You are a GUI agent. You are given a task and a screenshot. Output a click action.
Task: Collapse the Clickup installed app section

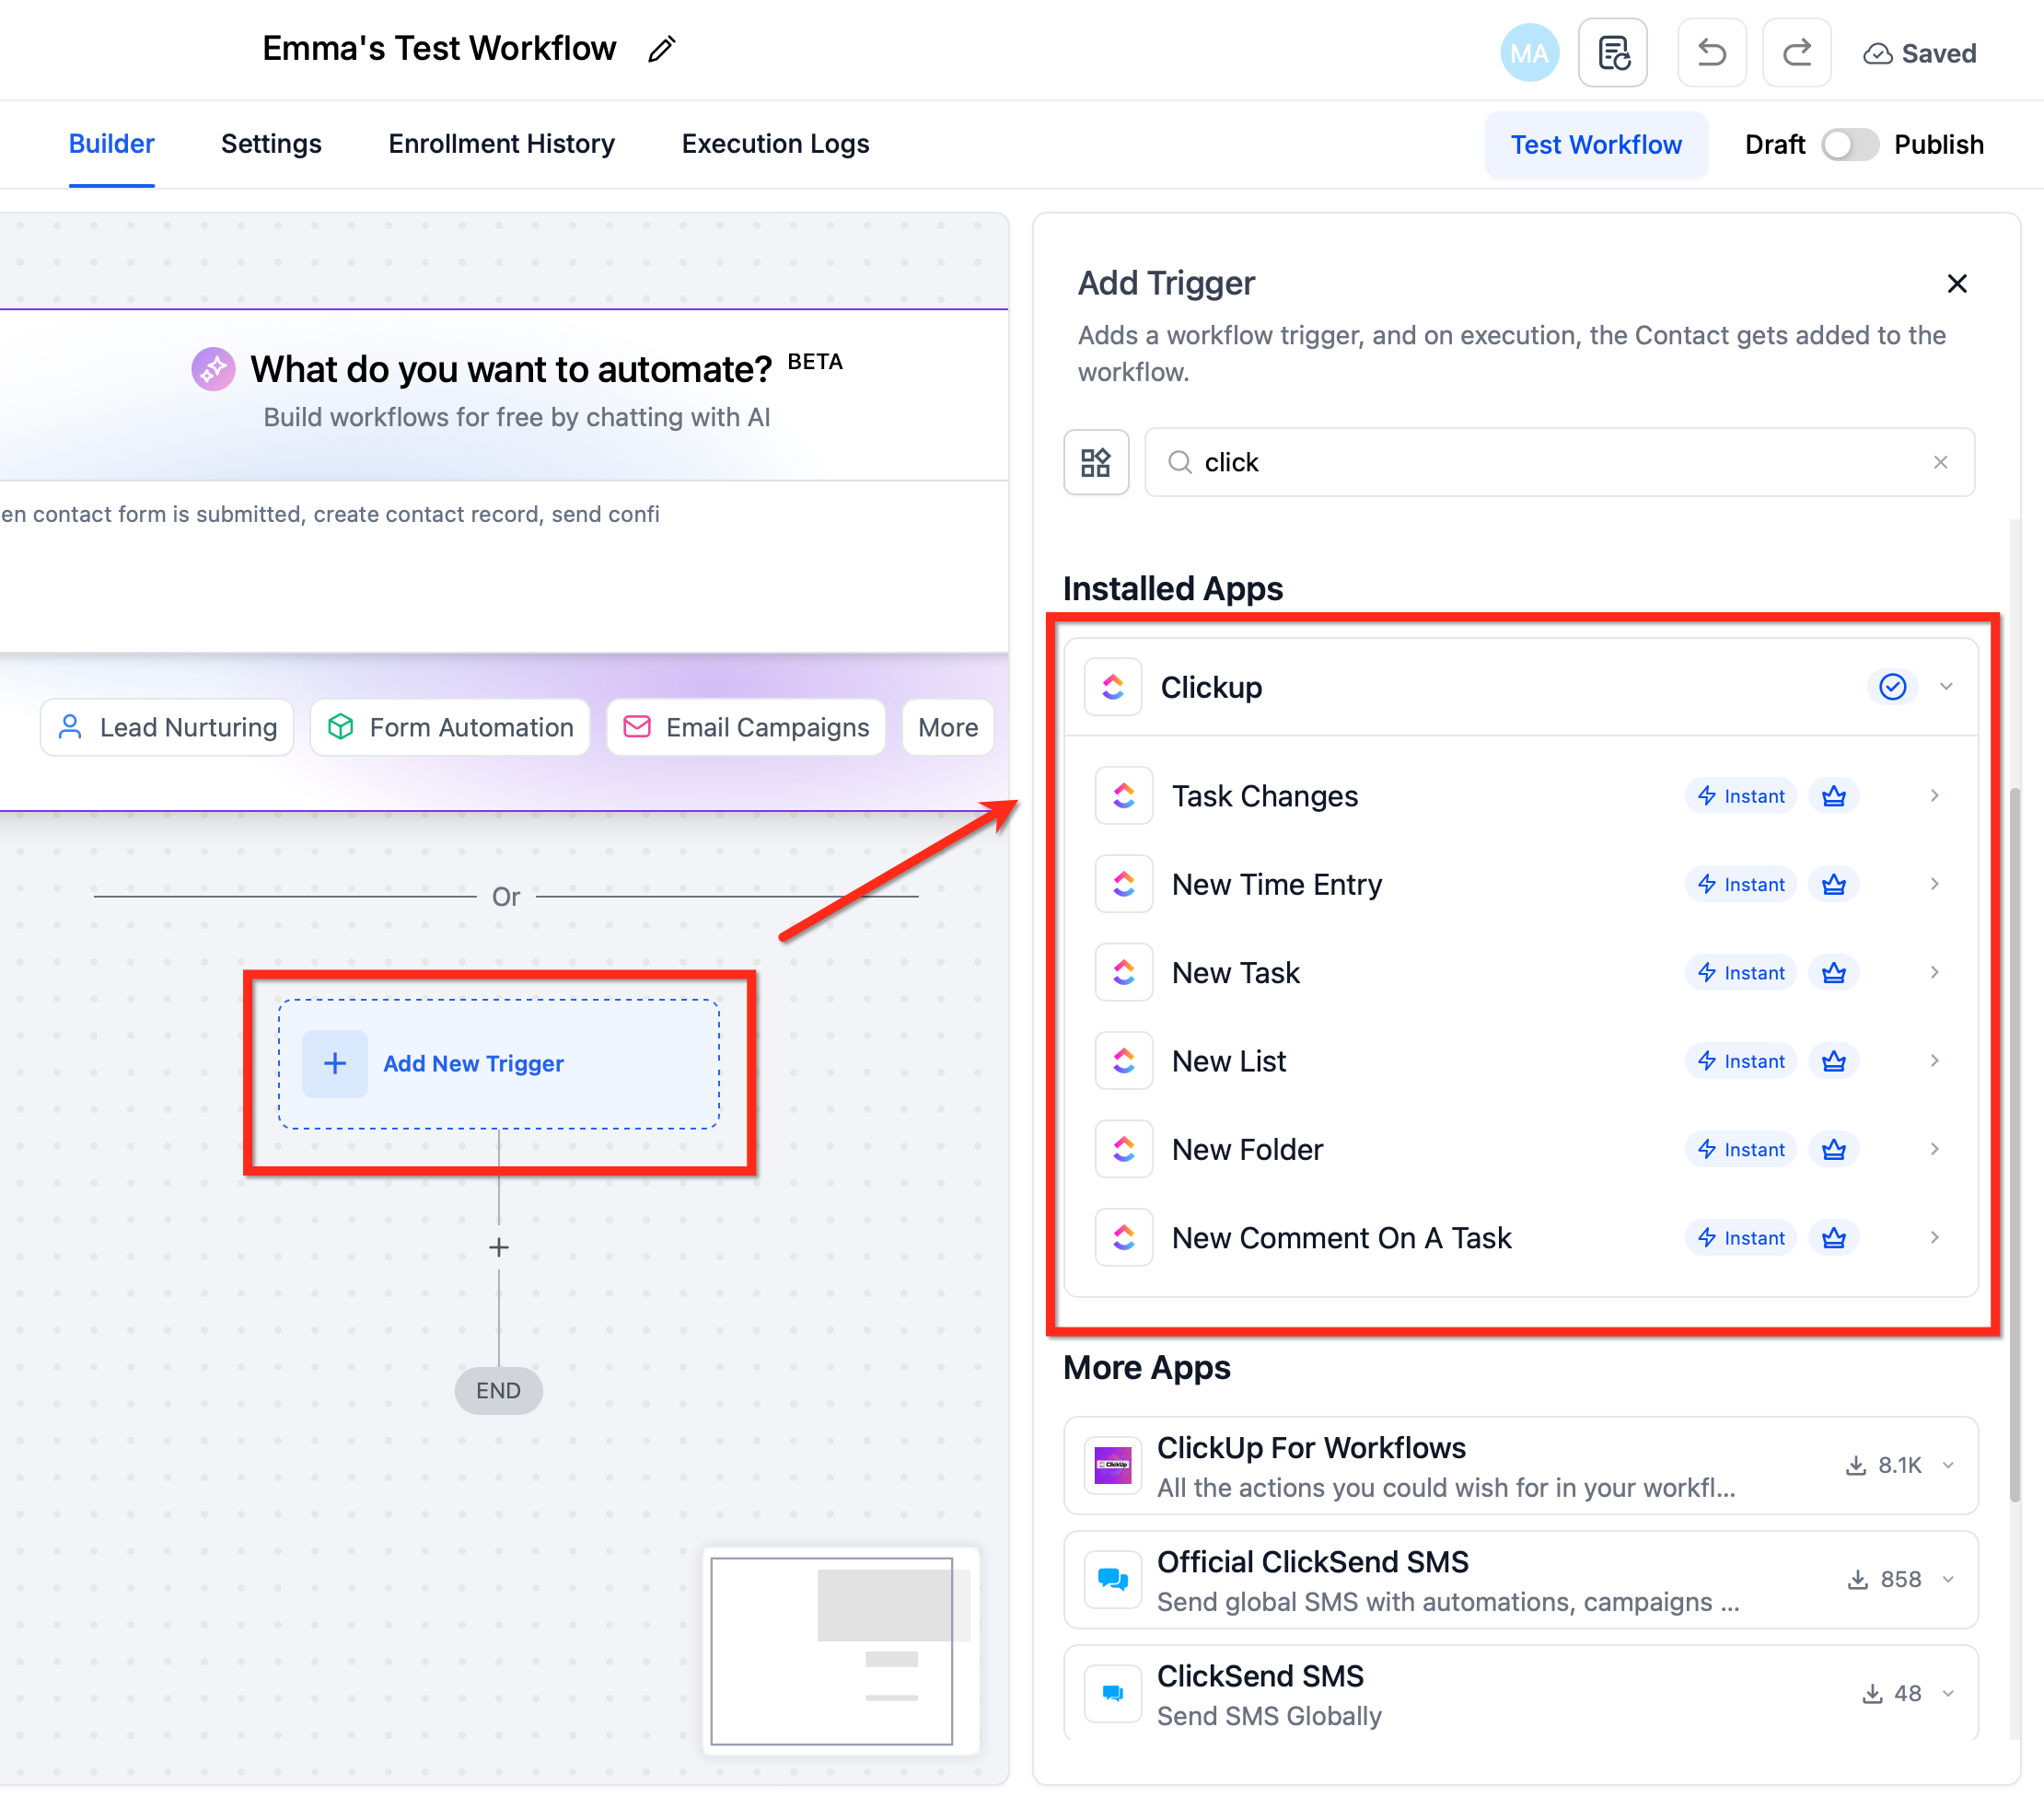coord(1946,687)
